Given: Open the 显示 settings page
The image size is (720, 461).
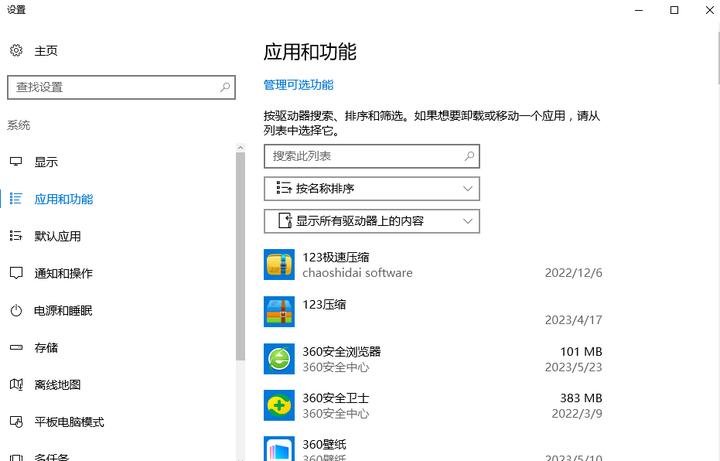Looking at the screenshot, I should [x=46, y=162].
